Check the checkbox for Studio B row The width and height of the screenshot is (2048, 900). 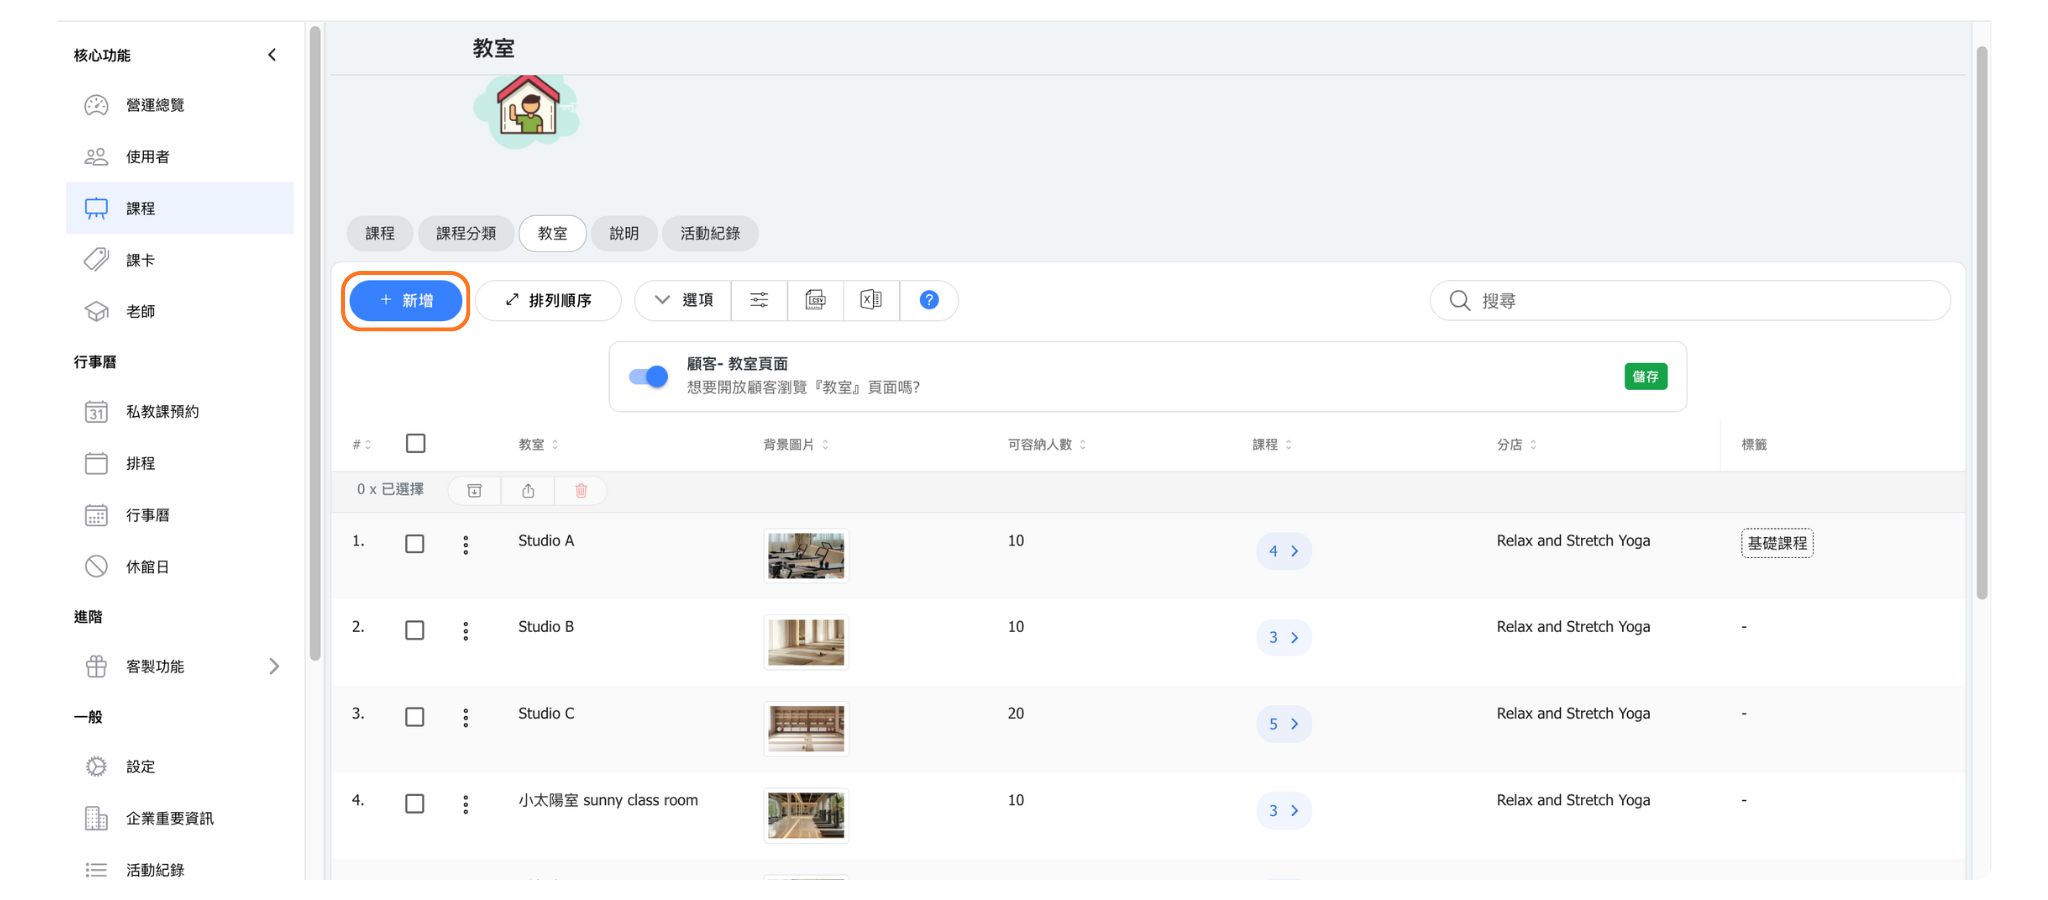[415, 631]
